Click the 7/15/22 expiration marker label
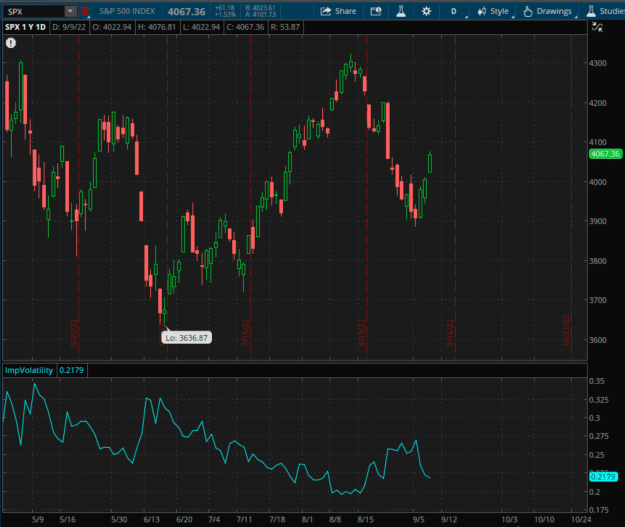625x527 pixels. (x=246, y=332)
